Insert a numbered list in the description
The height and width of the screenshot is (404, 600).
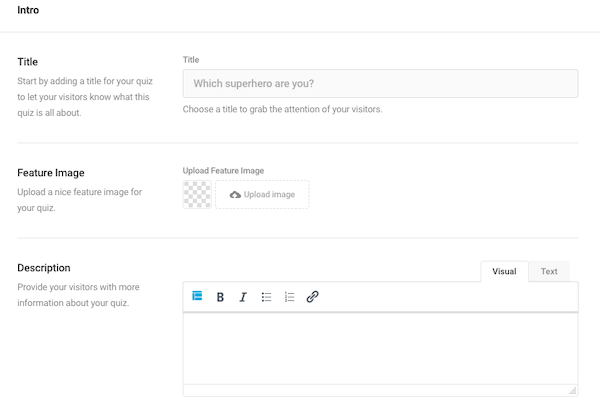click(289, 297)
